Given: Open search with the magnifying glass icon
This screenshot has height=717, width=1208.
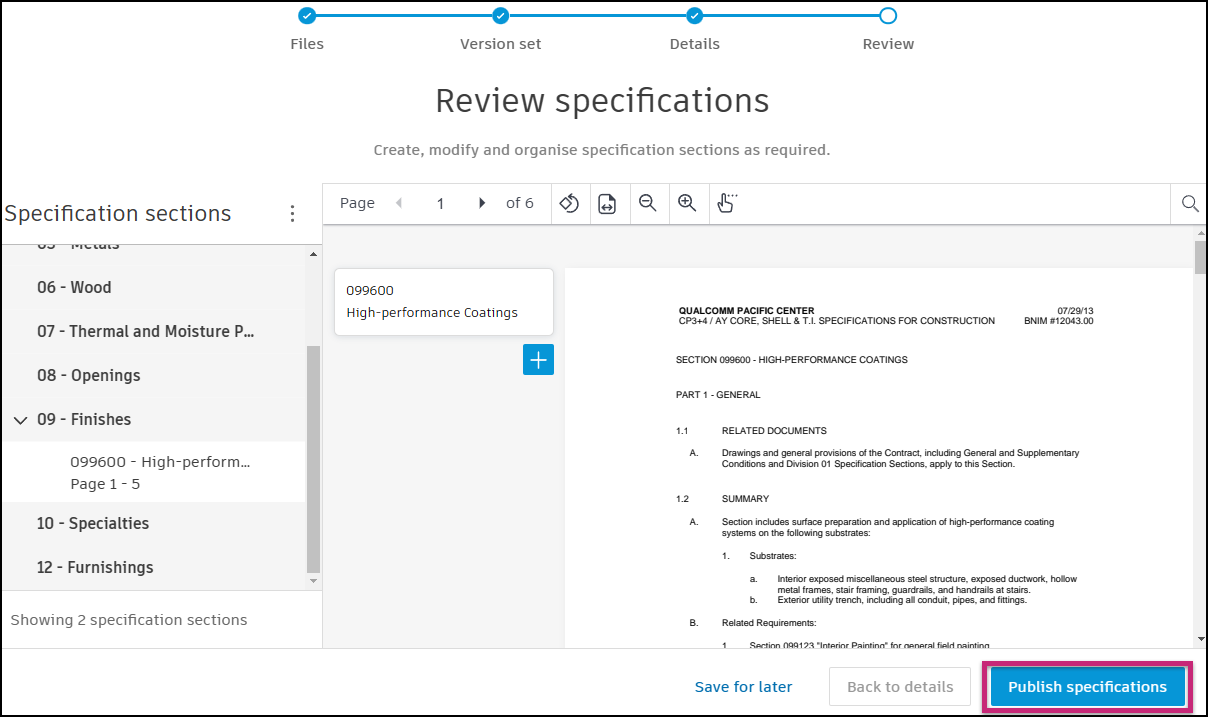Looking at the screenshot, I should [x=1190, y=203].
